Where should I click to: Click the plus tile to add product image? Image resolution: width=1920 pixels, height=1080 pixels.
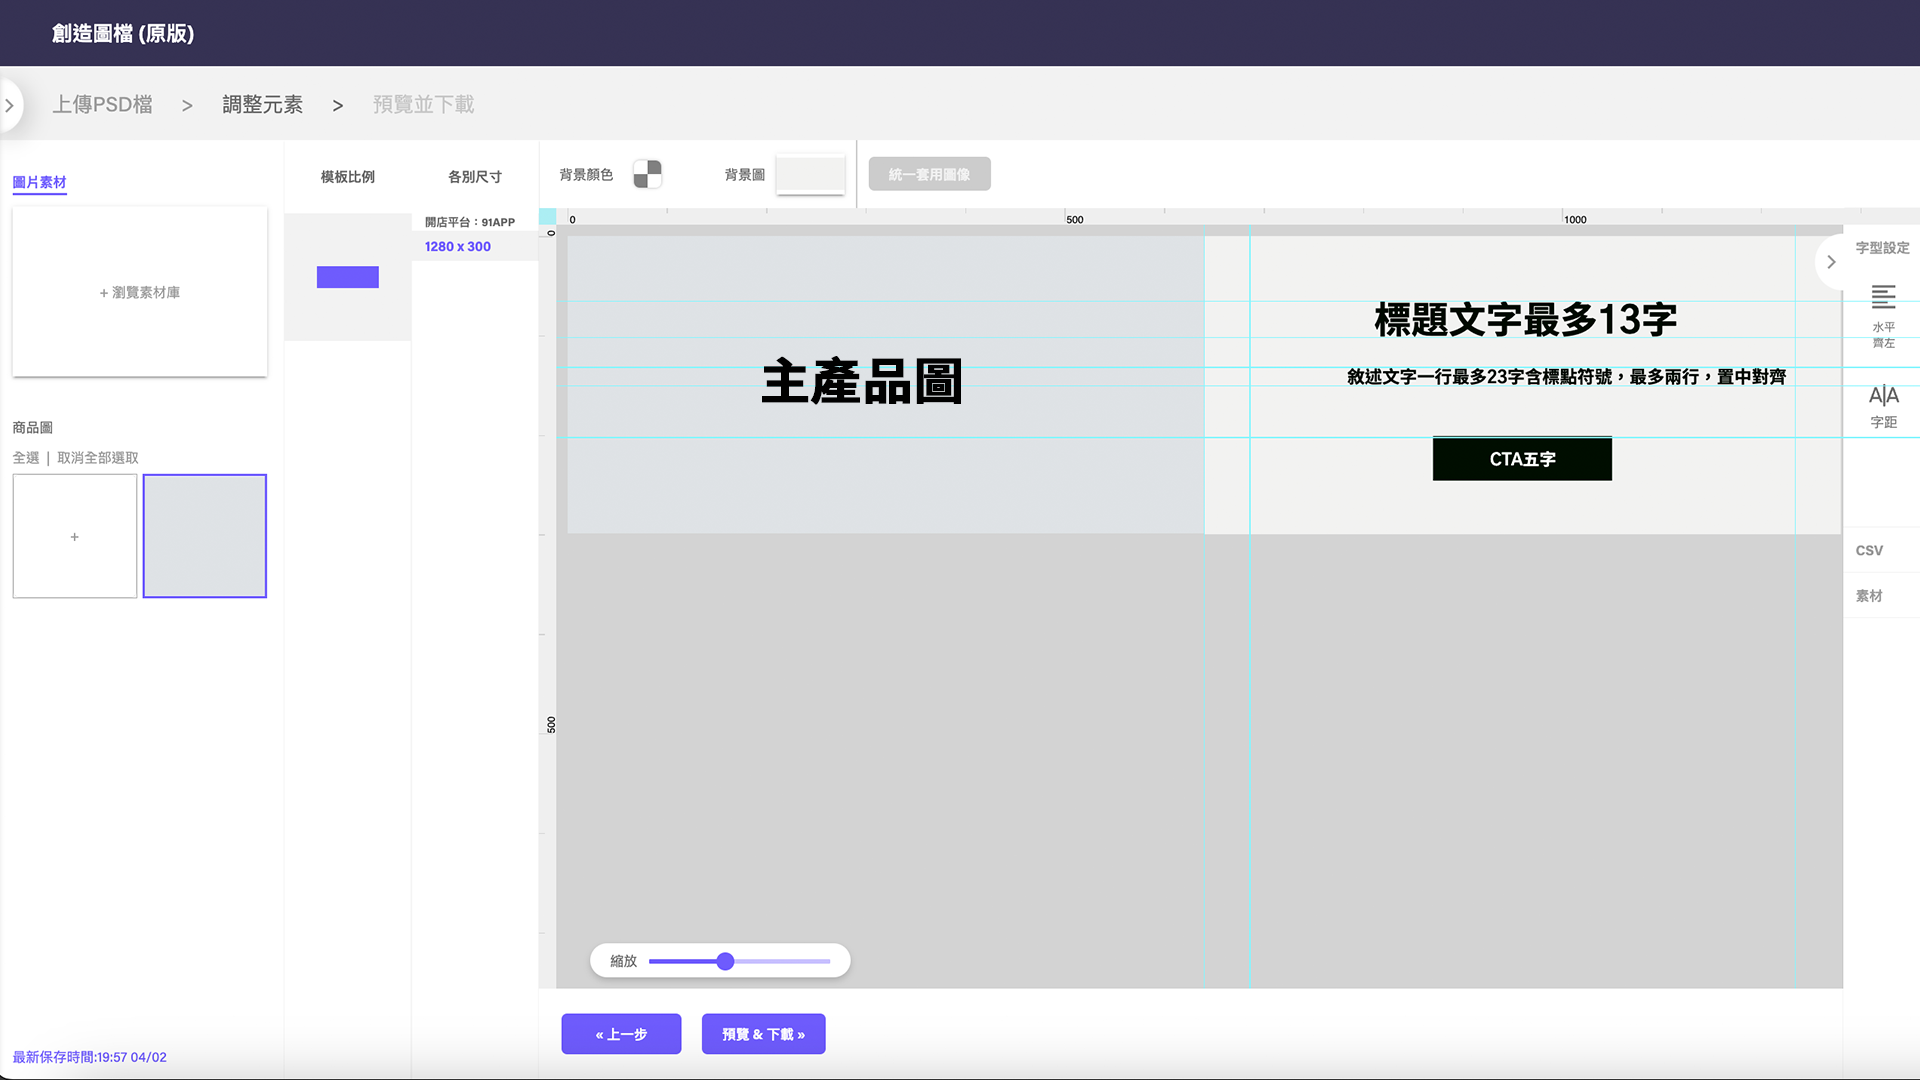click(75, 537)
